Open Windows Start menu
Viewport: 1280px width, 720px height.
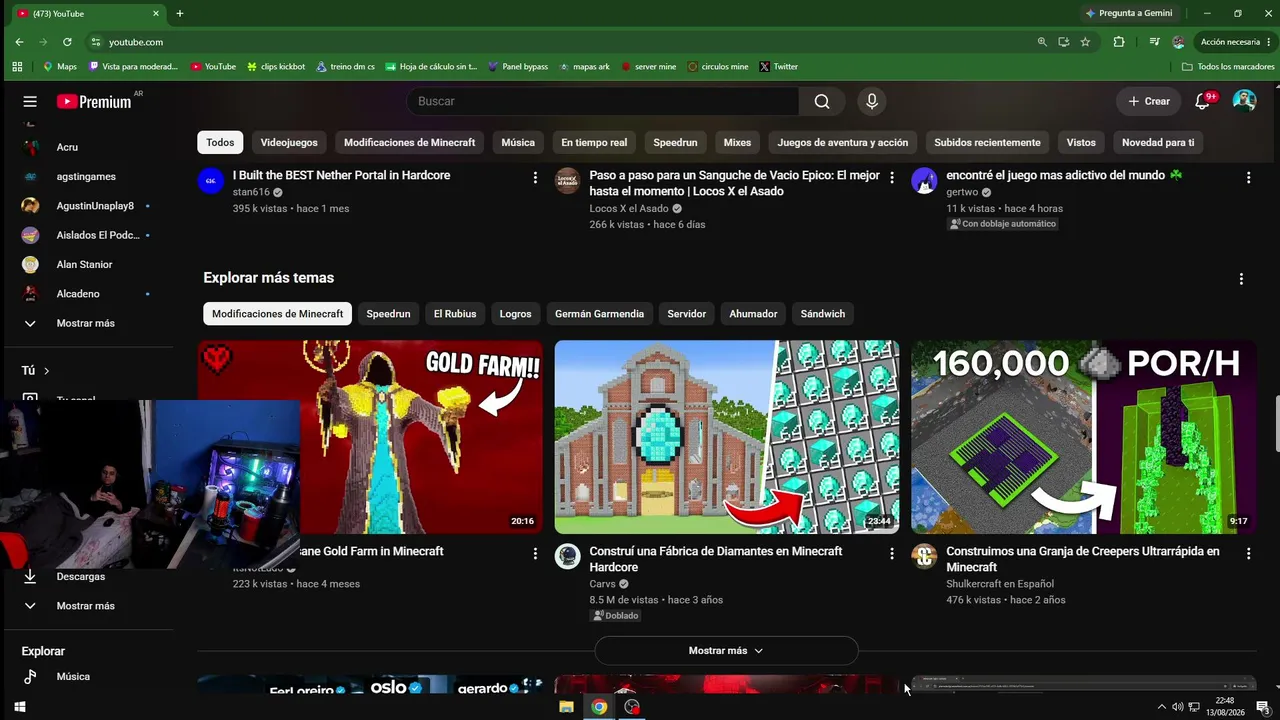pyautogui.click(x=19, y=707)
